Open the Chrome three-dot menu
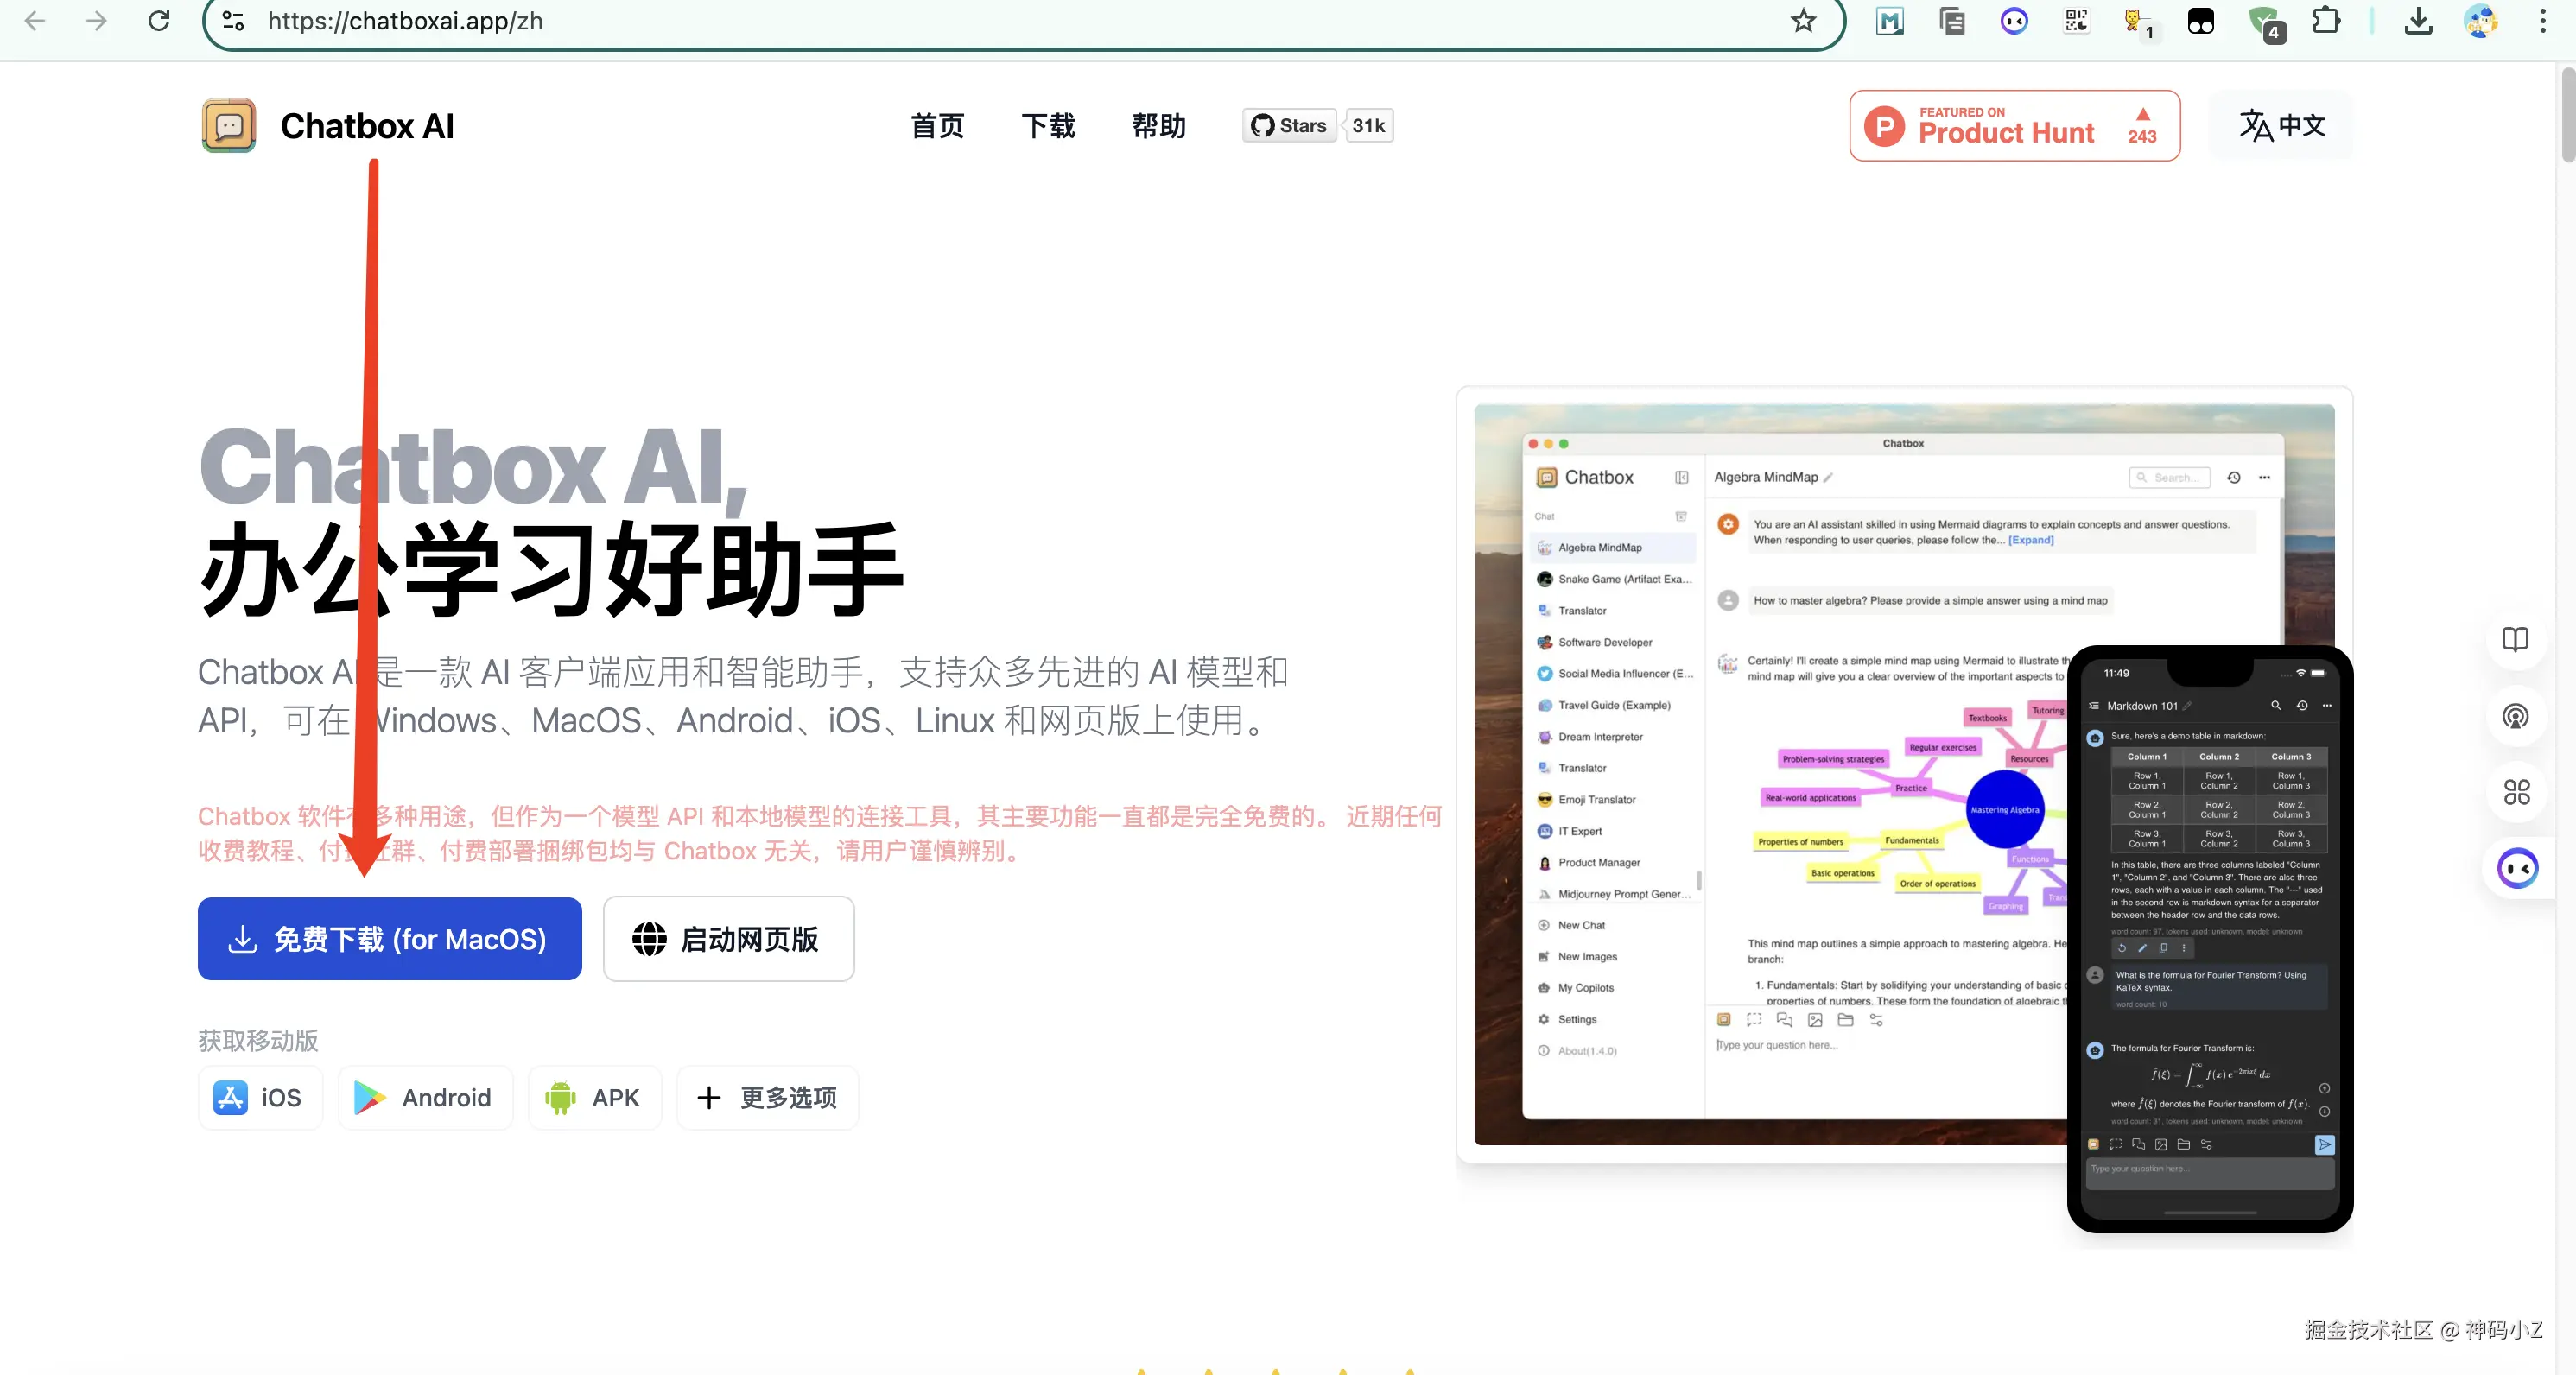The width and height of the screenshot is (2576, 1375). tap(2542, 21)
